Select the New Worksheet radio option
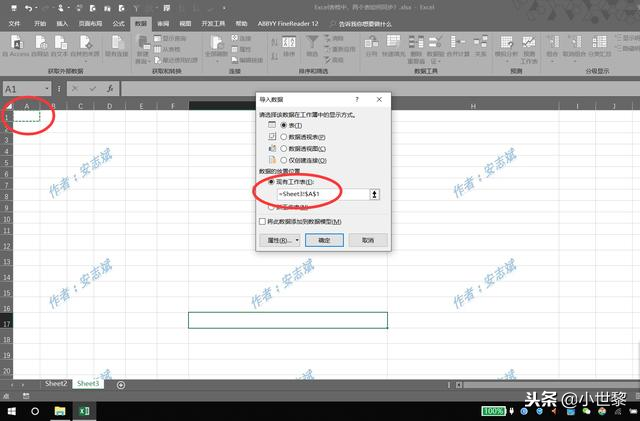 point(271,207)
